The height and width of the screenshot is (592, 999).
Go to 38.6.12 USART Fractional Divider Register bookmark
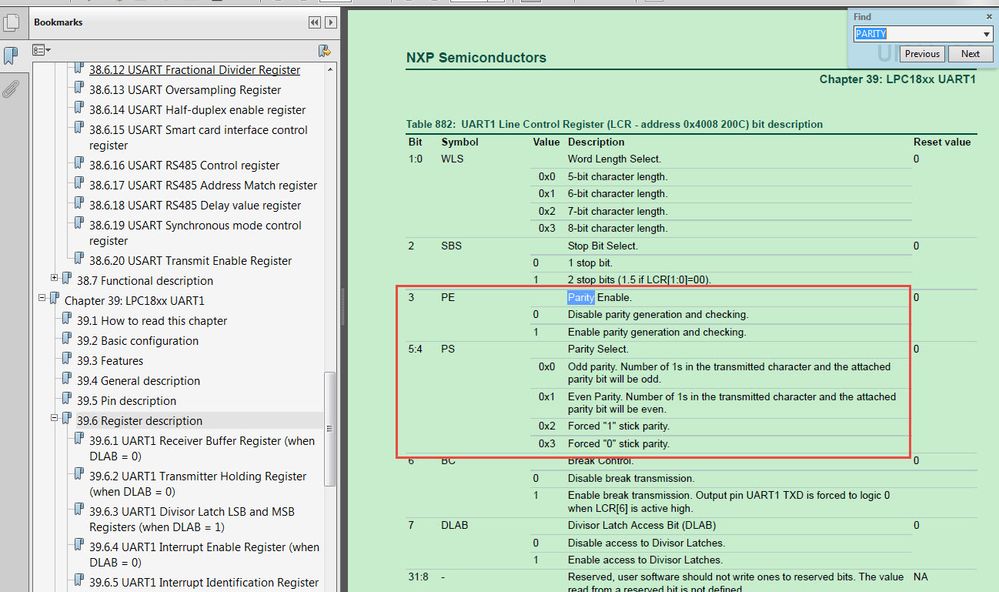point(194,70)
